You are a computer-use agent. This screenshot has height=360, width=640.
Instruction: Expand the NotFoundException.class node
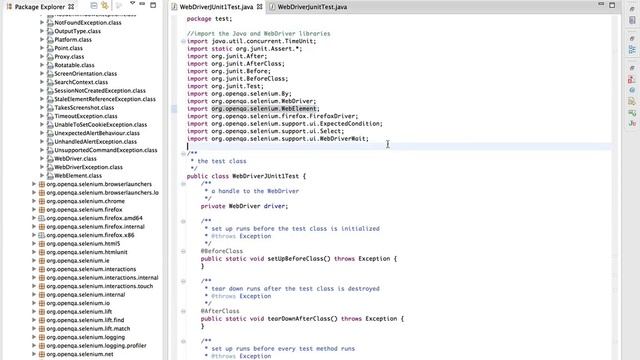[x=42, y=22]
